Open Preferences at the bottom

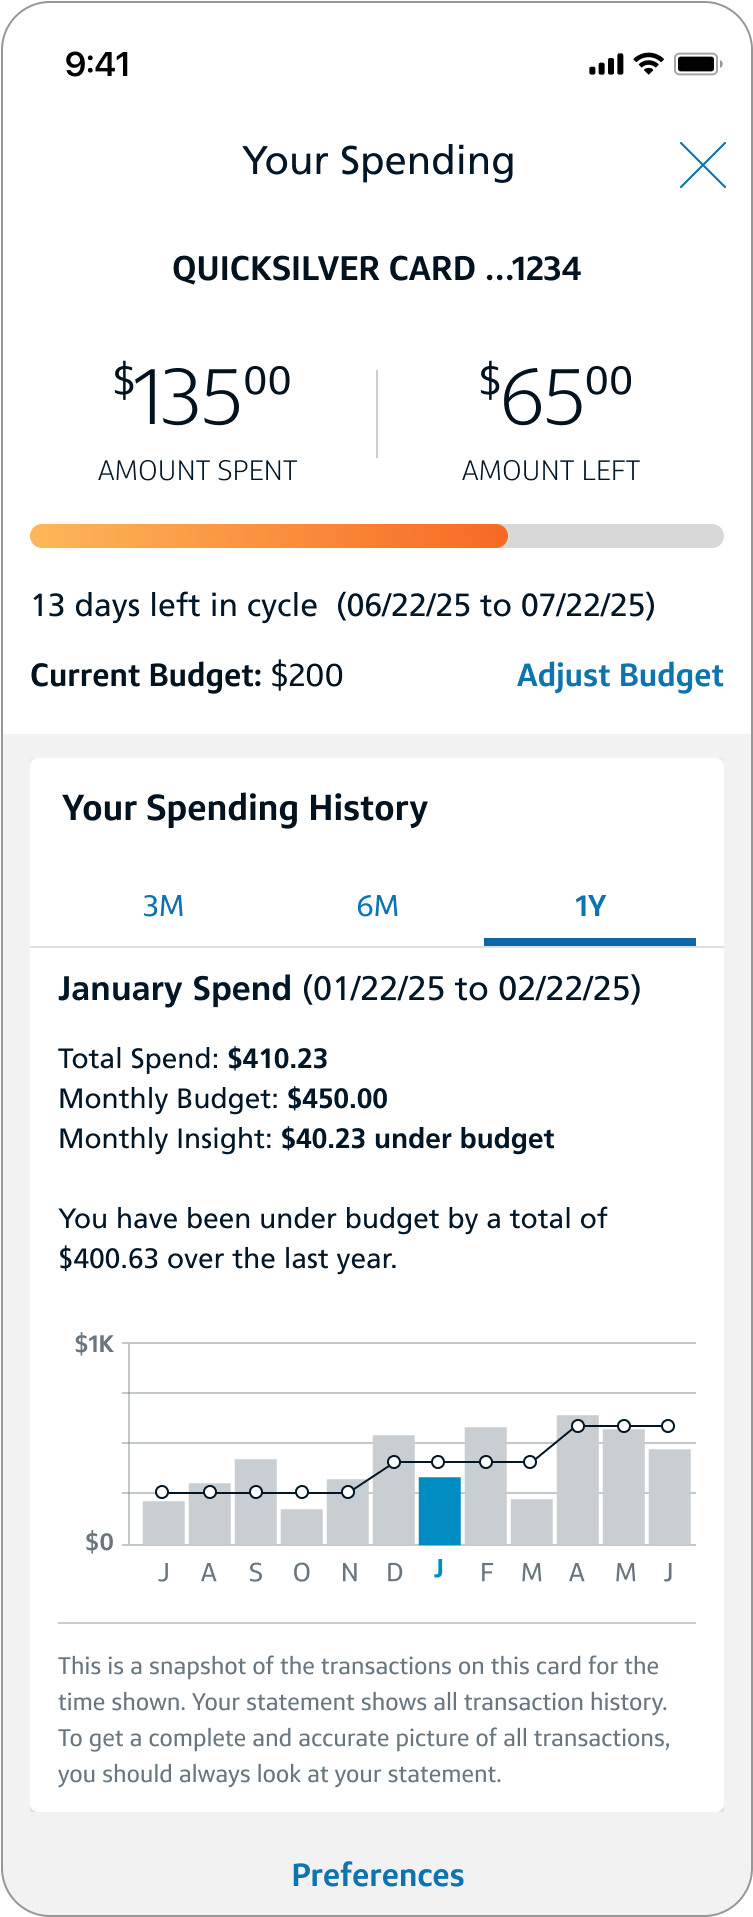pos(377,1875)
